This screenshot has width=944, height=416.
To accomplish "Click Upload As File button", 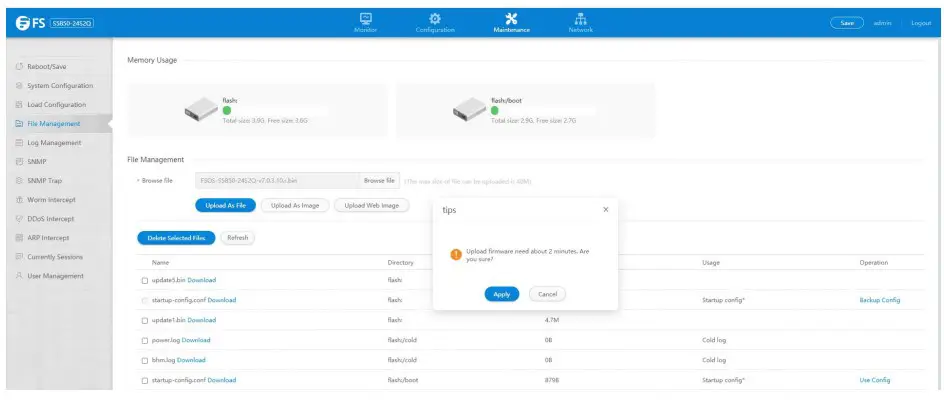I will [x=226, y=205].
